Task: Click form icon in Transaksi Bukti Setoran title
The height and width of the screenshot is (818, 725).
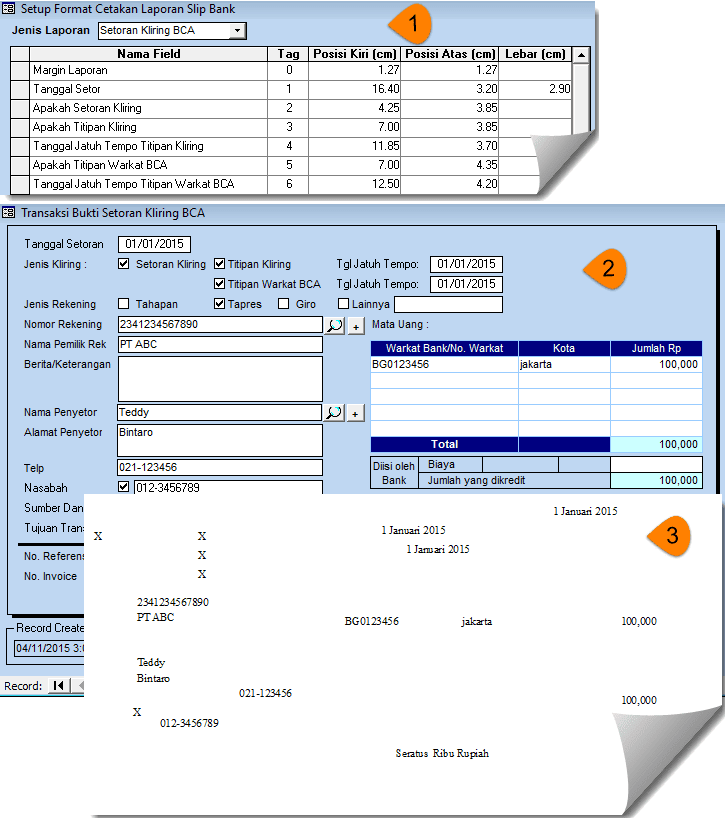Action: (x=8, y=212)
